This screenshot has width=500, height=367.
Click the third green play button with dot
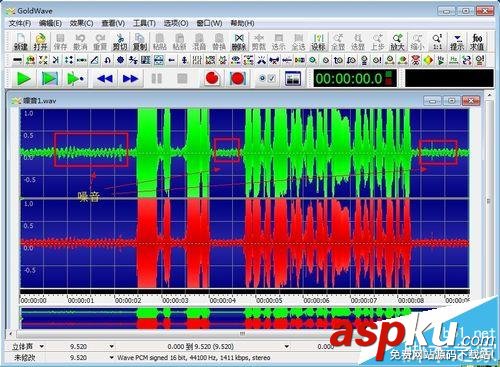(x=75, y=79)
